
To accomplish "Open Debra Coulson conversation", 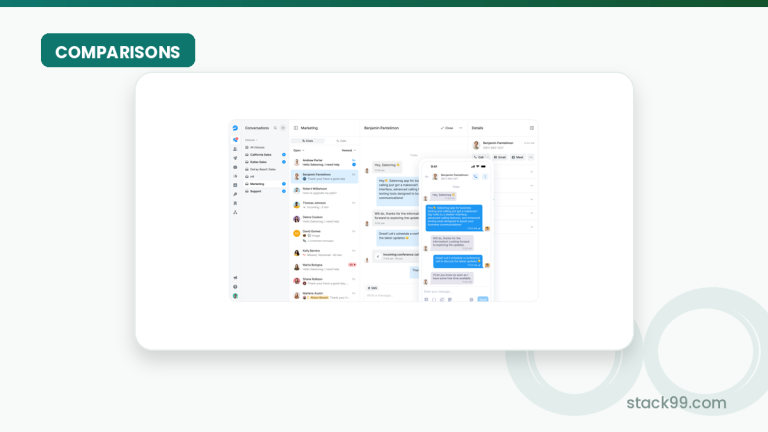I will click(x=324, y=219).
